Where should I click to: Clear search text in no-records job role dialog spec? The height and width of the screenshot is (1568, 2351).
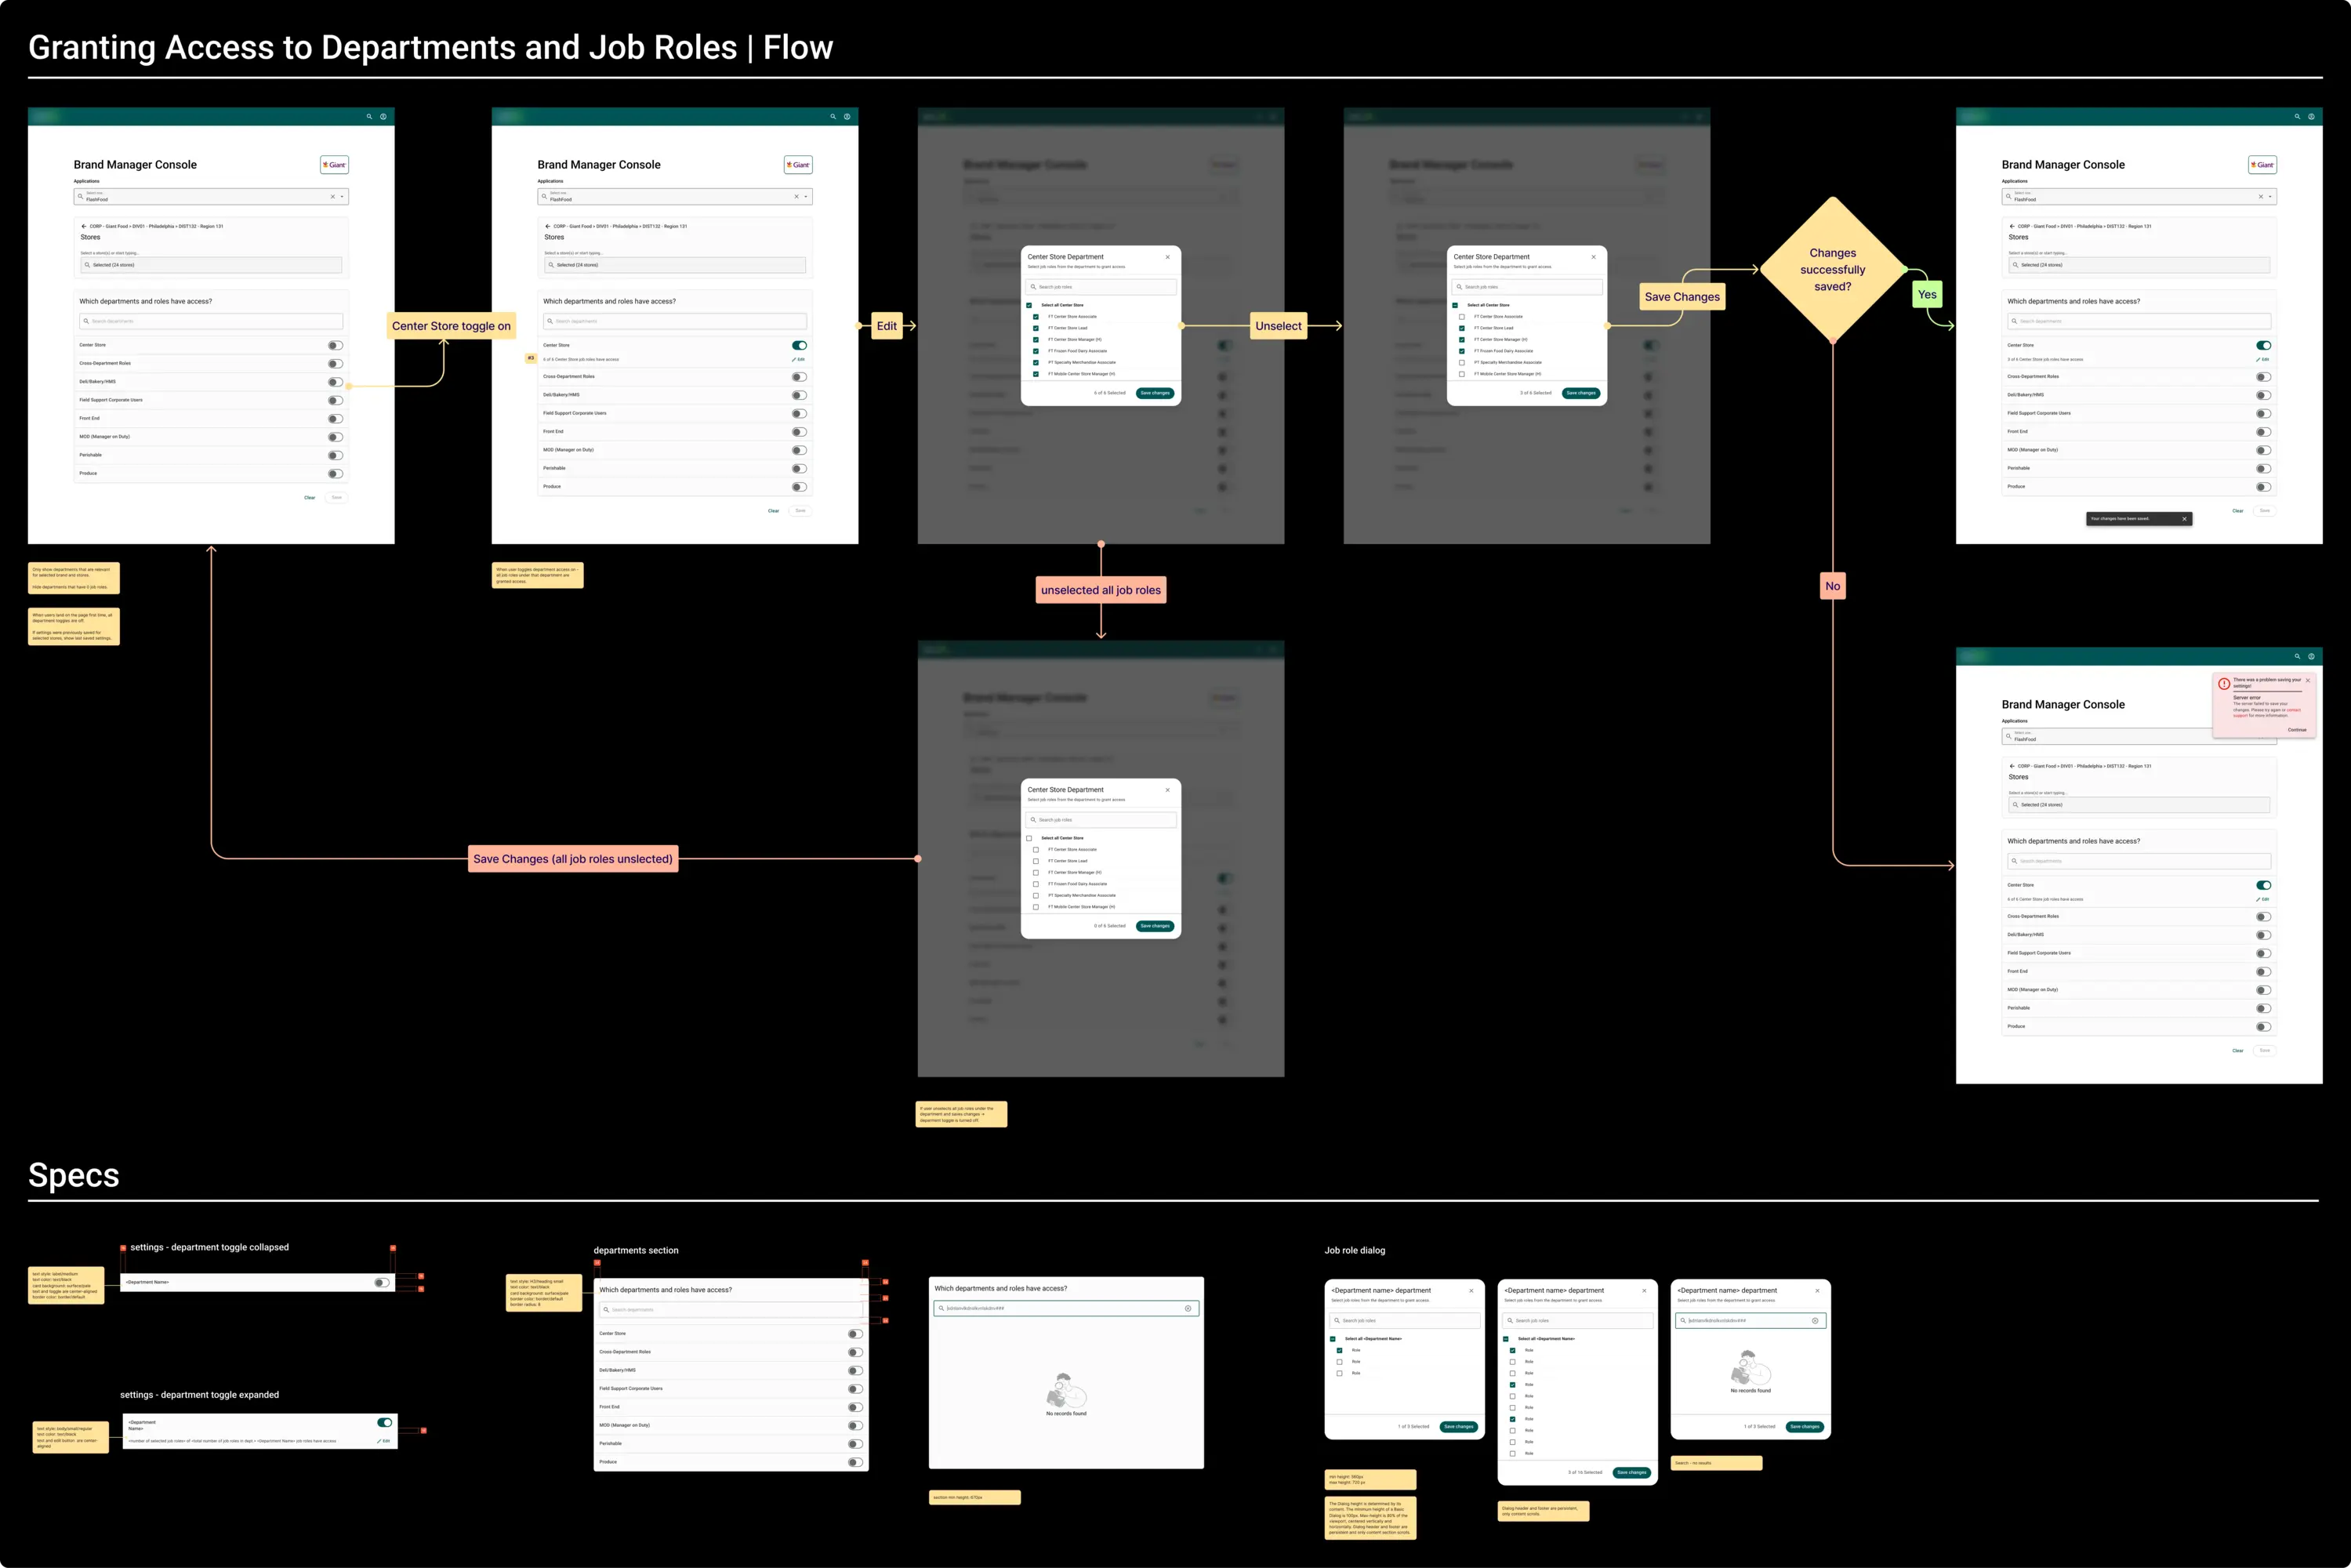point(1815,1321)
